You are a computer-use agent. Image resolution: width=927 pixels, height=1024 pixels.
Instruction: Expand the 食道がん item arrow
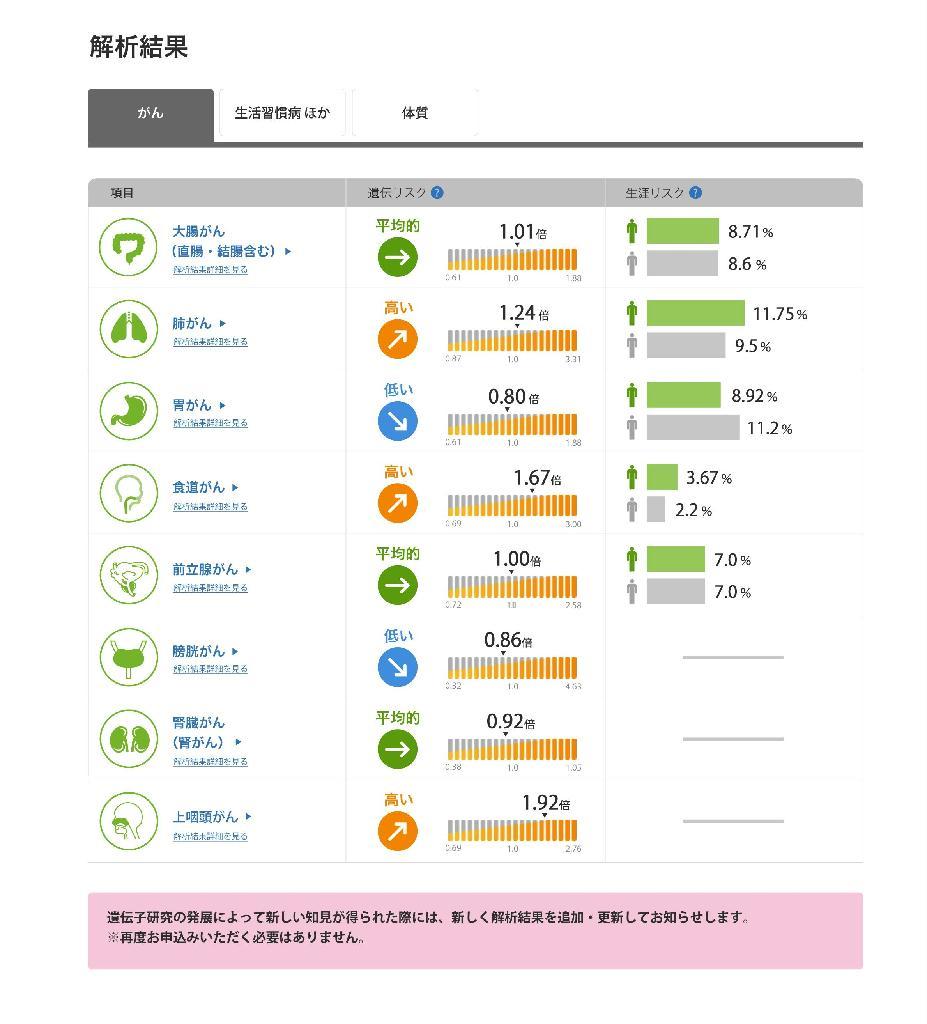236,487
